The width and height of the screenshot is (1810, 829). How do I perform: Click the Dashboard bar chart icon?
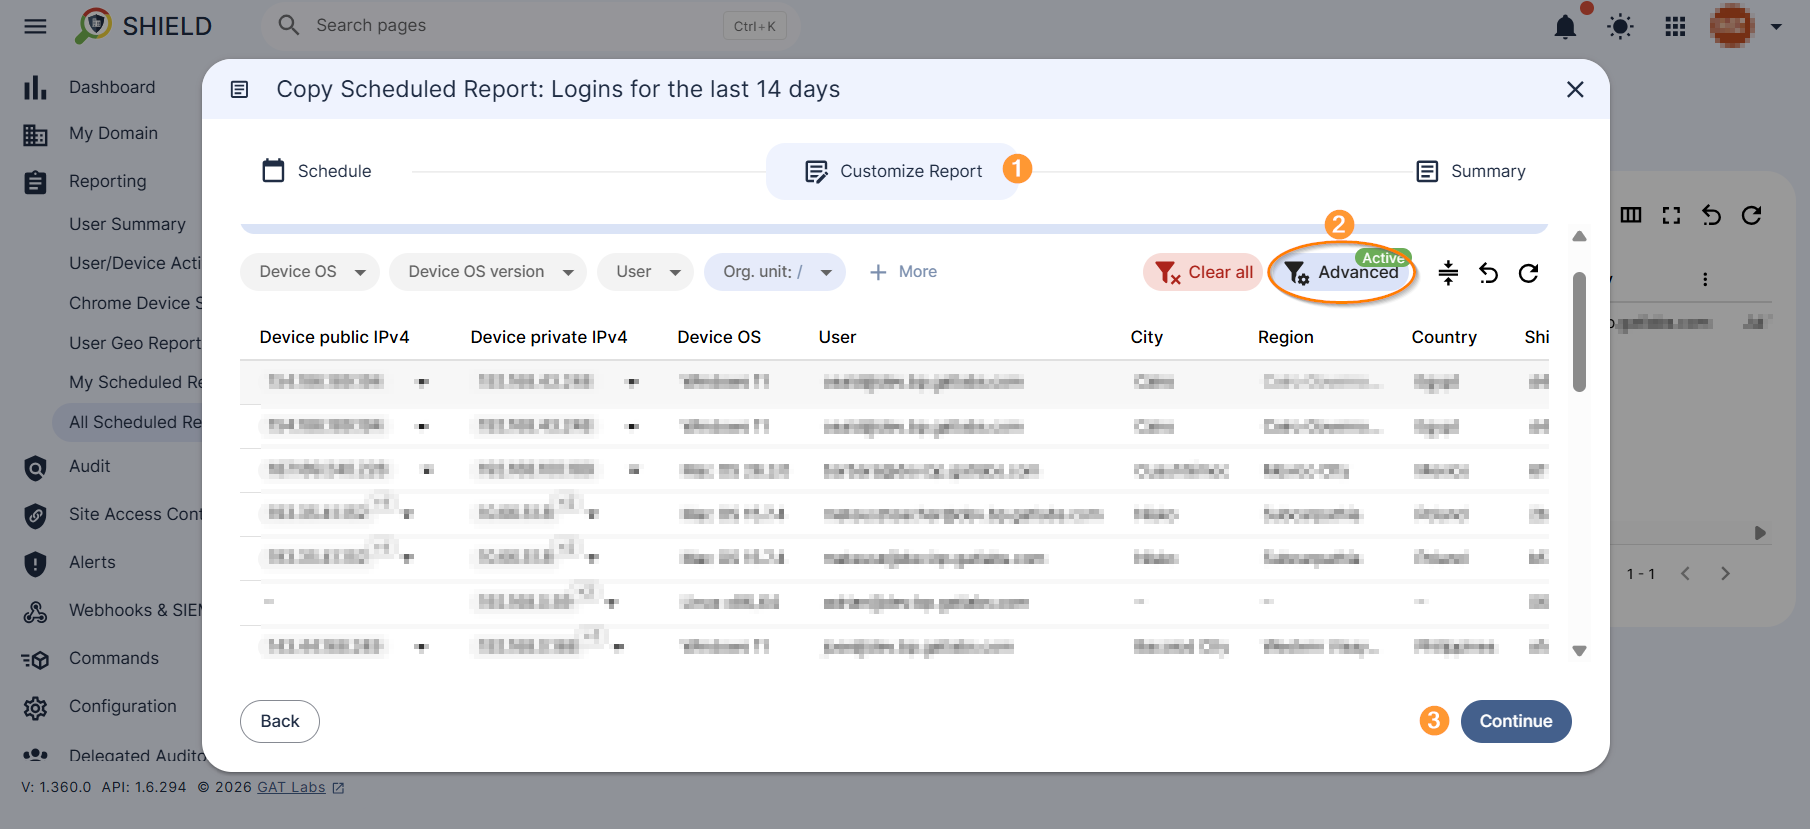pyautogui.click(x=35, y=87)
